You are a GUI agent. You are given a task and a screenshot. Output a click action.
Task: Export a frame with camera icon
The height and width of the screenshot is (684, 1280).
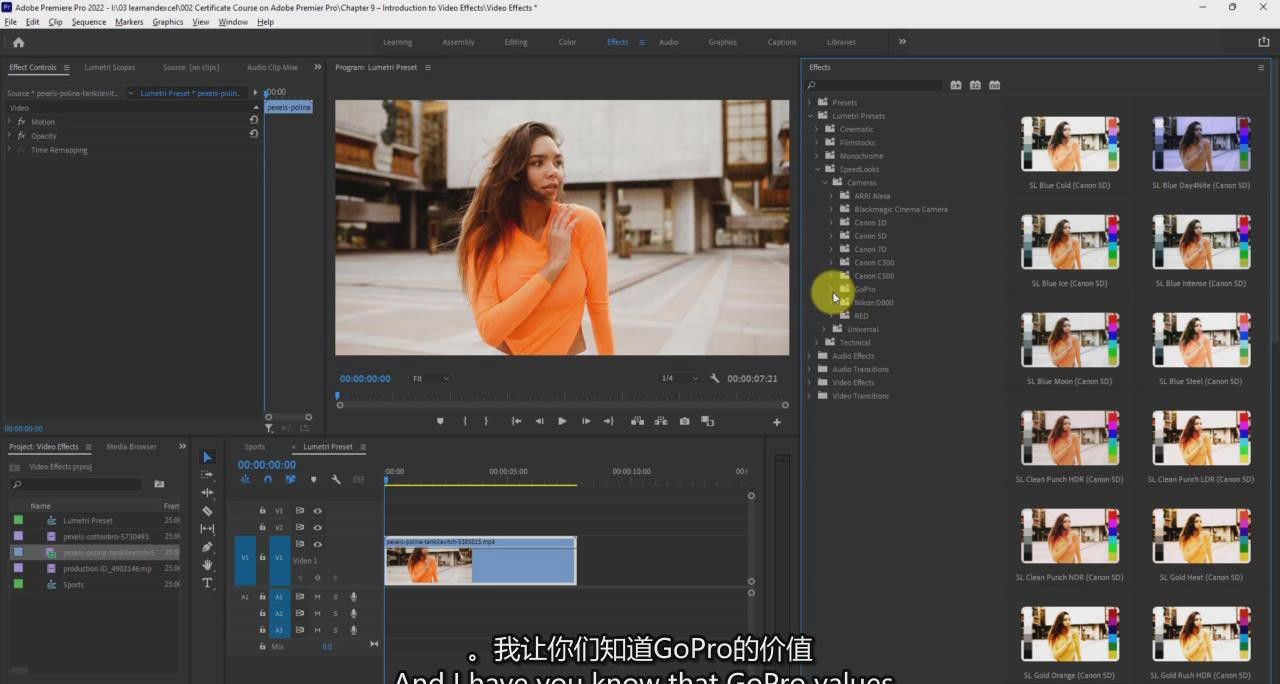click(x=685, y=421)
